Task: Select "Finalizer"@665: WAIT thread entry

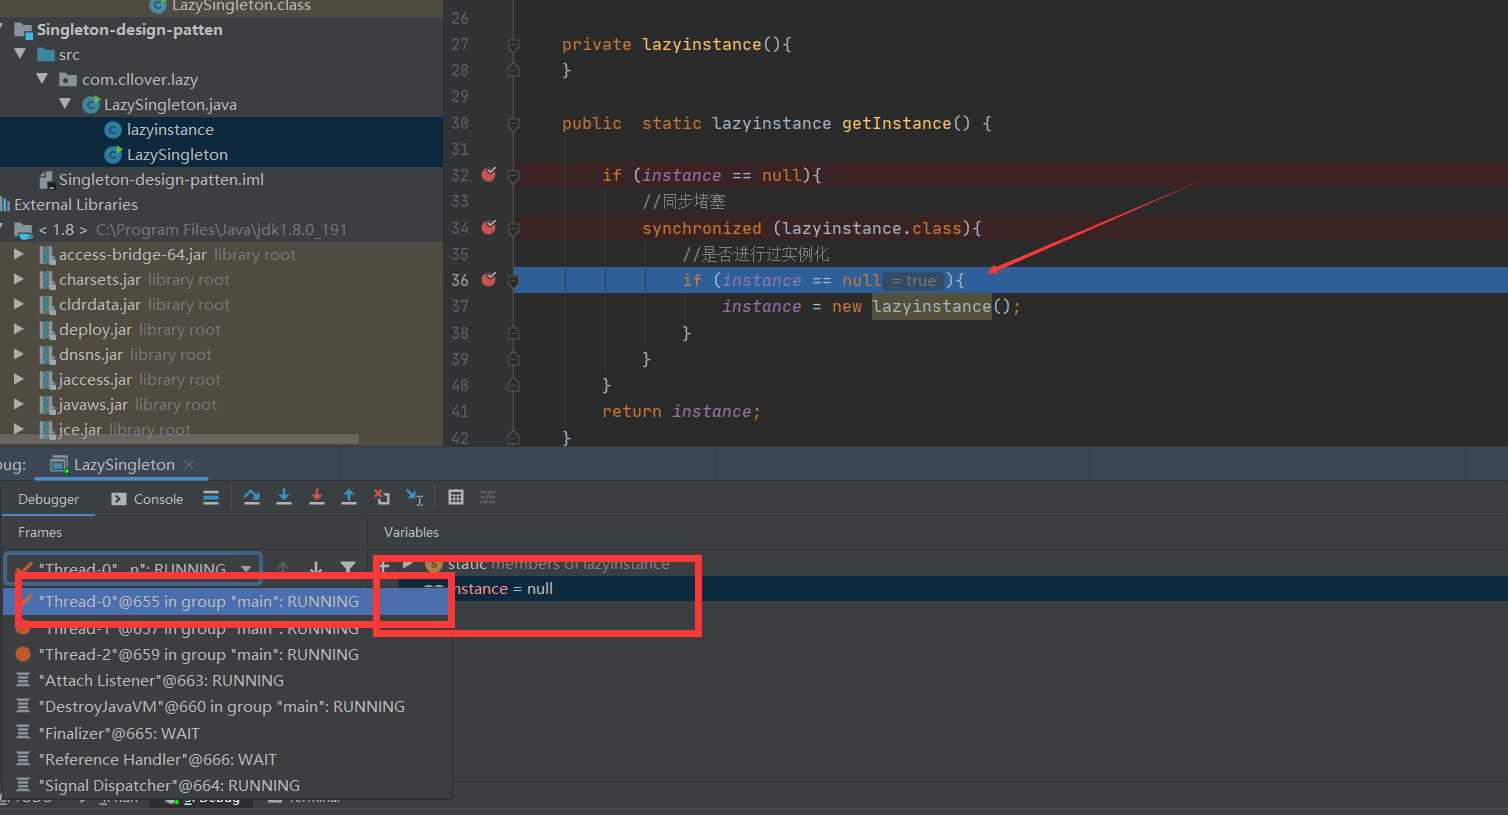Action: tap(226, 733)
